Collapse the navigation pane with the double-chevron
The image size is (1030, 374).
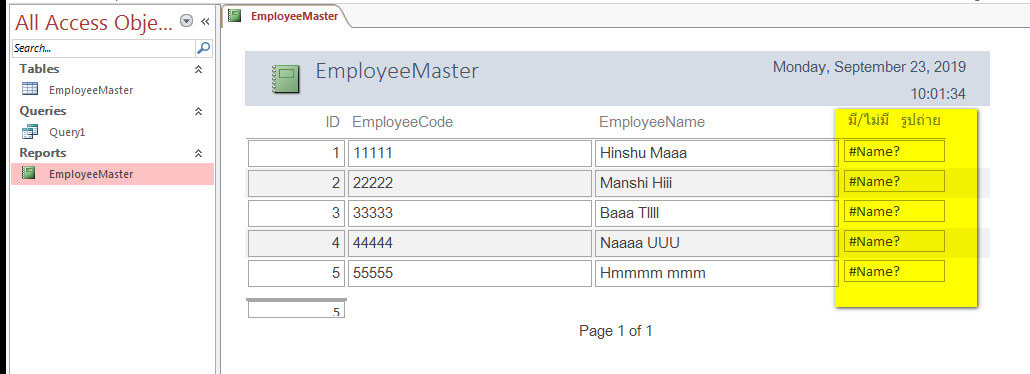pos(205,22)
